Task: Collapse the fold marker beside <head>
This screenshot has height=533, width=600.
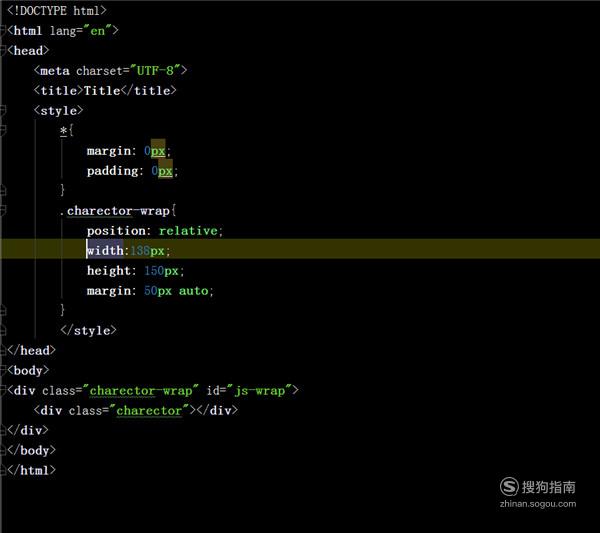Action: click(3, 51)
